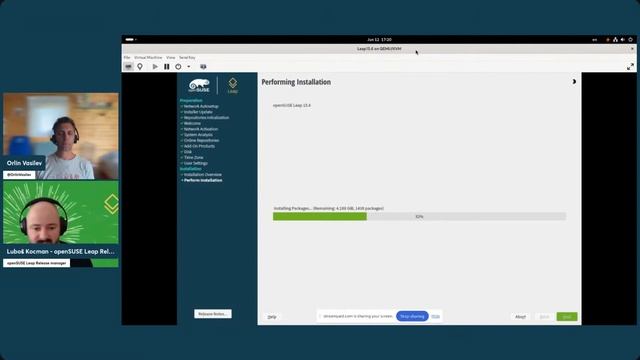This screenshot has width=640, height=360.
Task: Click the network icon in system tray
Action: (x=615, y=40)
